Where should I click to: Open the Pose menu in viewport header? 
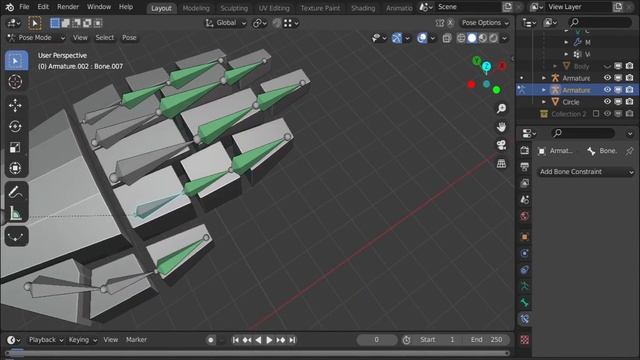coord(129,38)
